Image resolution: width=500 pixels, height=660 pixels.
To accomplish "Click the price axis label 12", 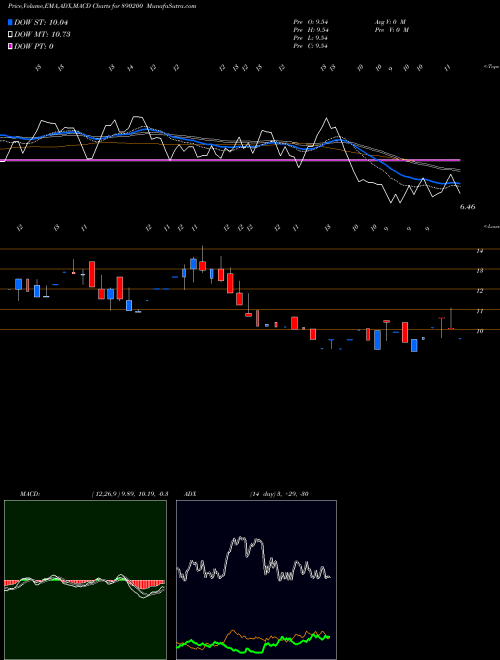I will [x=479, y=291].
